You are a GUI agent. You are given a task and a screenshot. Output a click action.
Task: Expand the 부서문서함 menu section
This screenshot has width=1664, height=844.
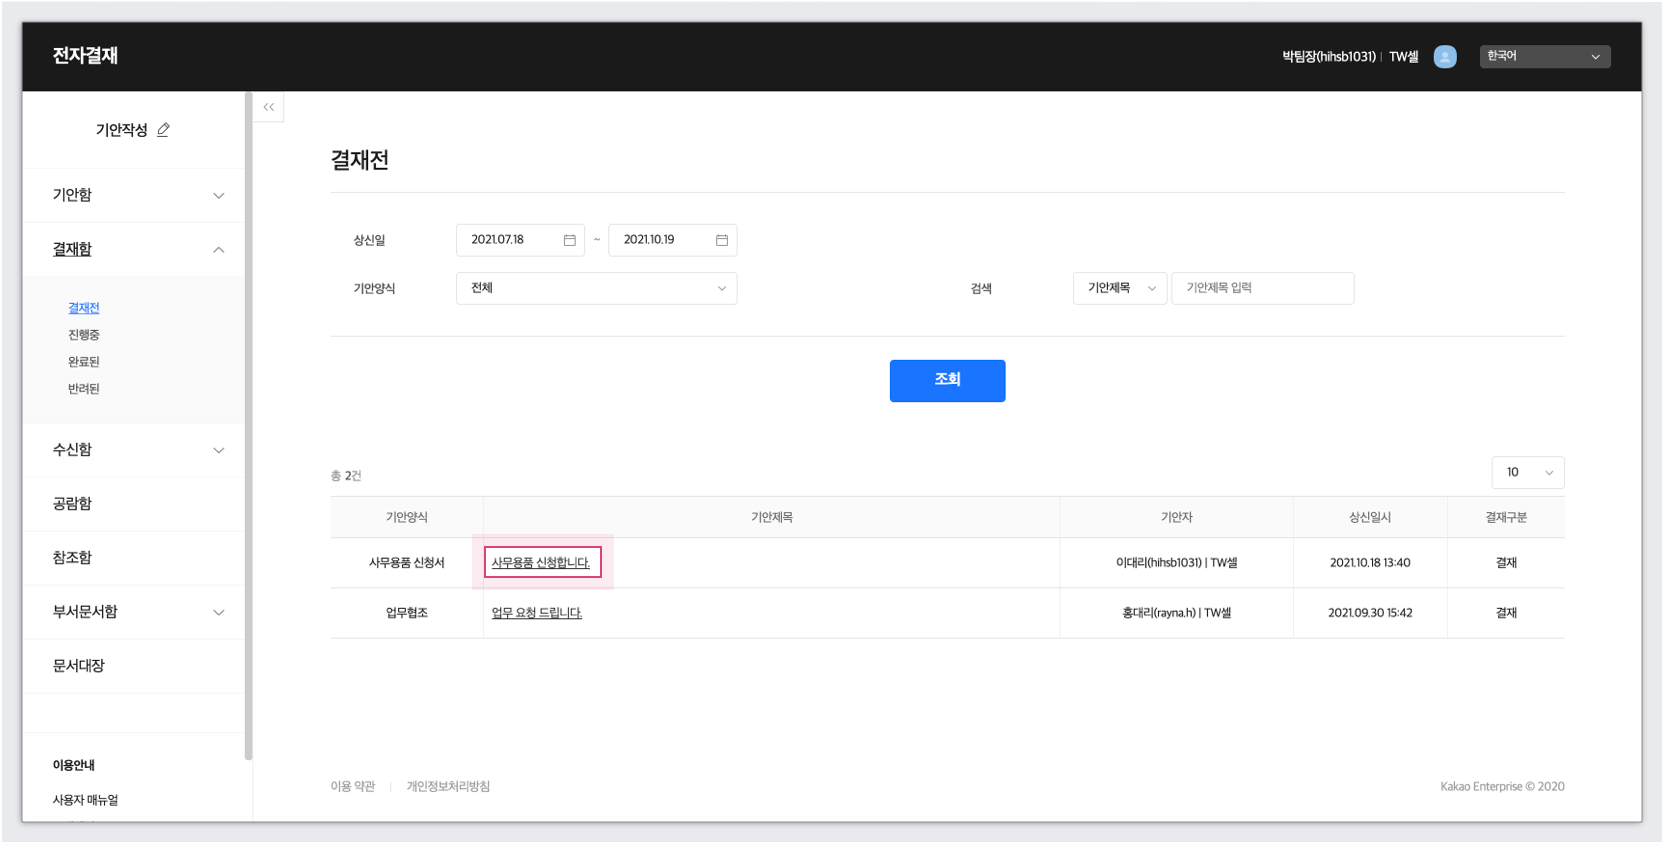(218, 612)
